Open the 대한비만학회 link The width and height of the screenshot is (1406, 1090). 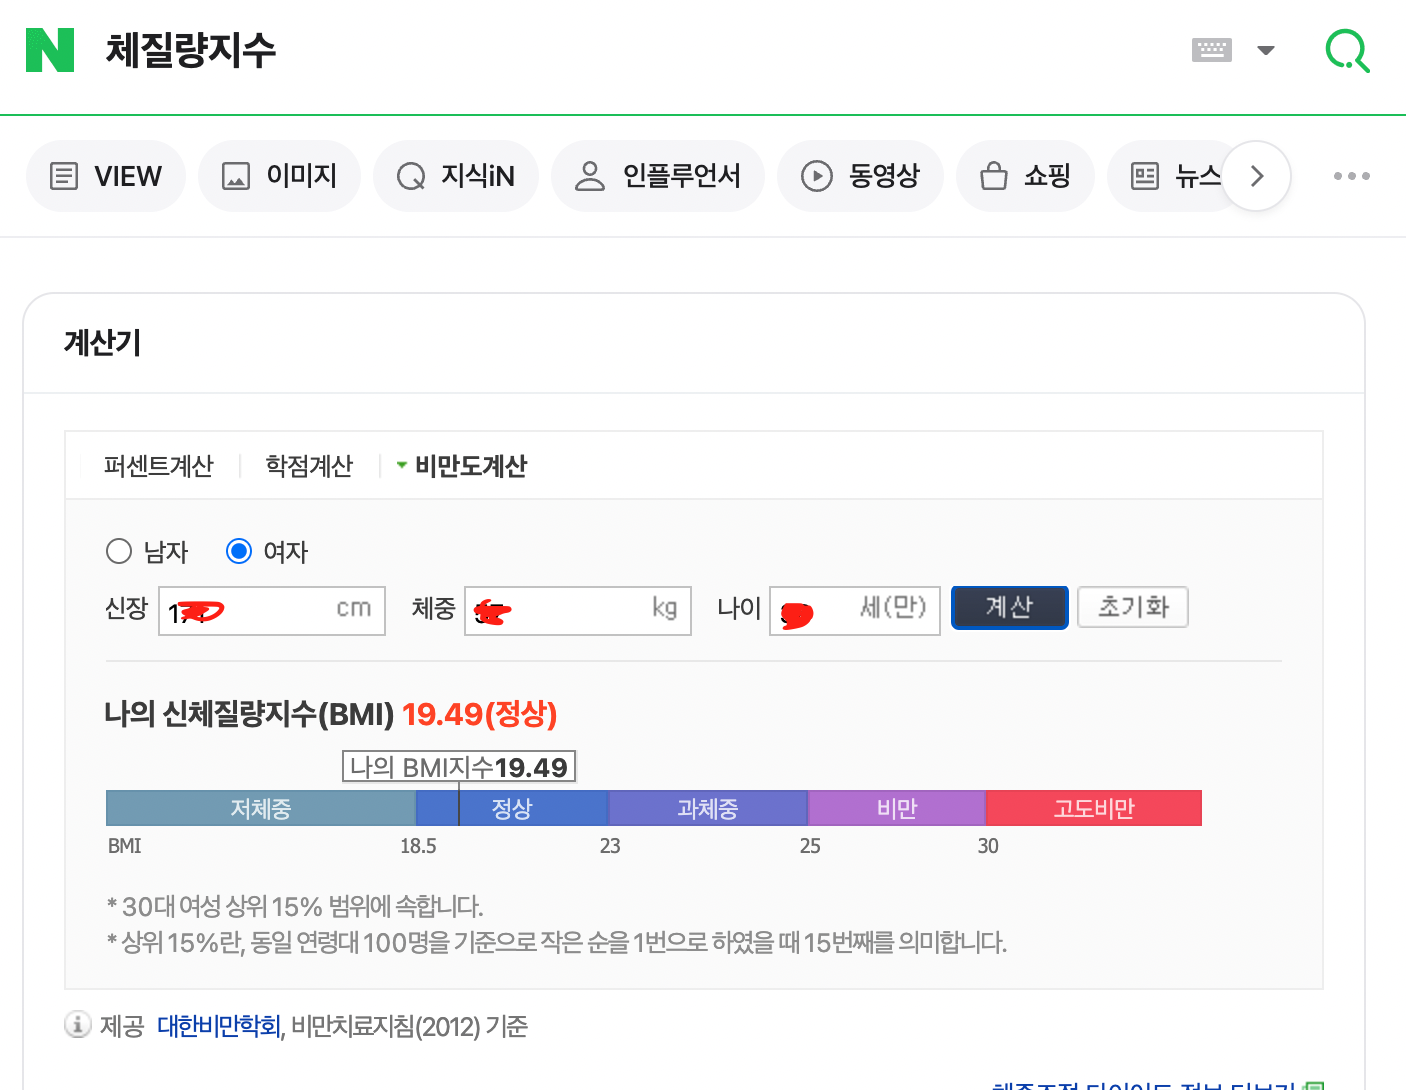coord(219,1027)
